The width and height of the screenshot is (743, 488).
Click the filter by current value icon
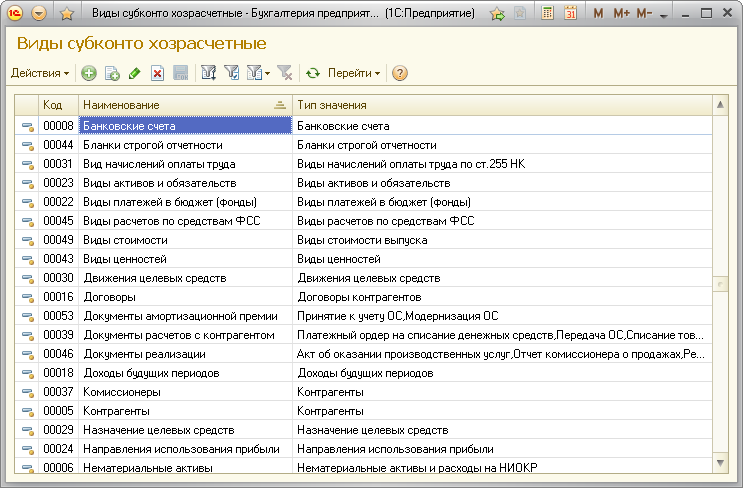(x=232, y=73)
